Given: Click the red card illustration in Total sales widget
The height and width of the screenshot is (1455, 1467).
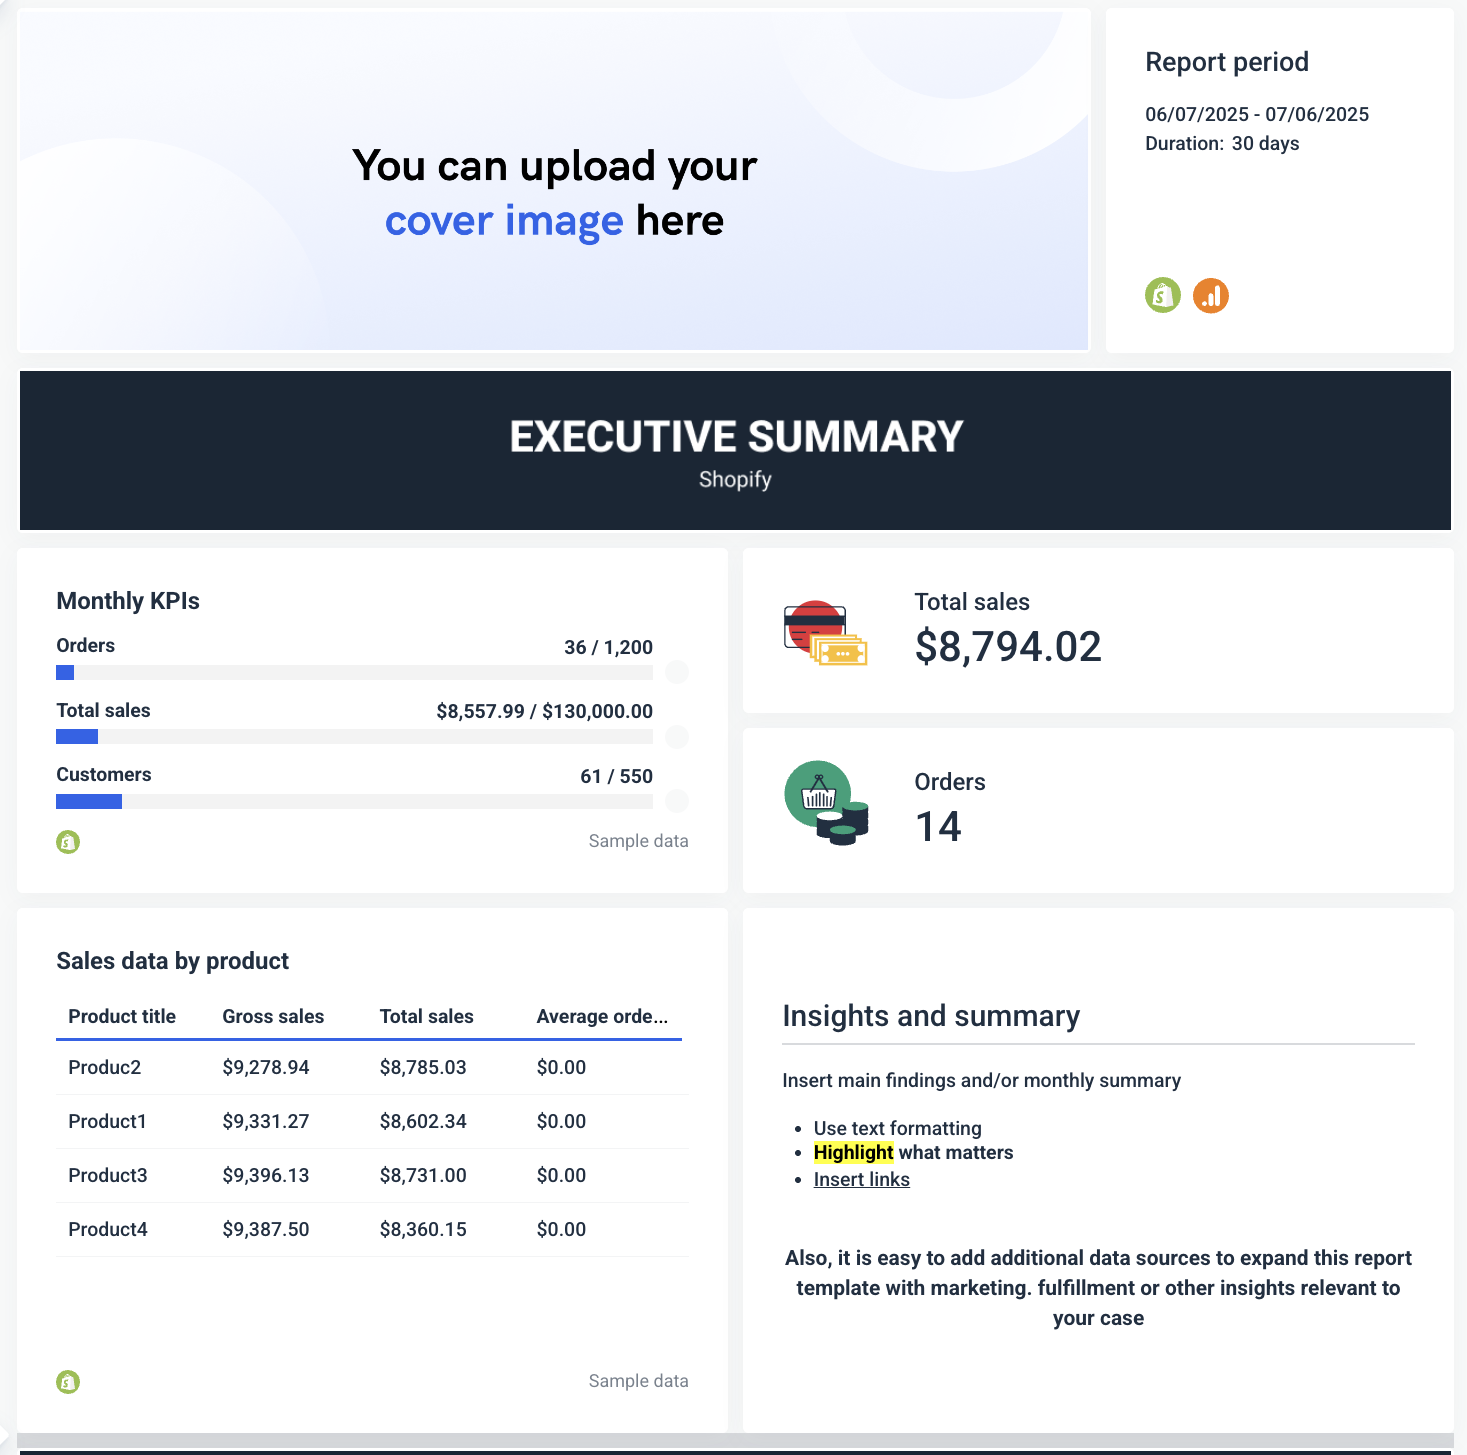Looking at the screenshot, I should point(815,620).
